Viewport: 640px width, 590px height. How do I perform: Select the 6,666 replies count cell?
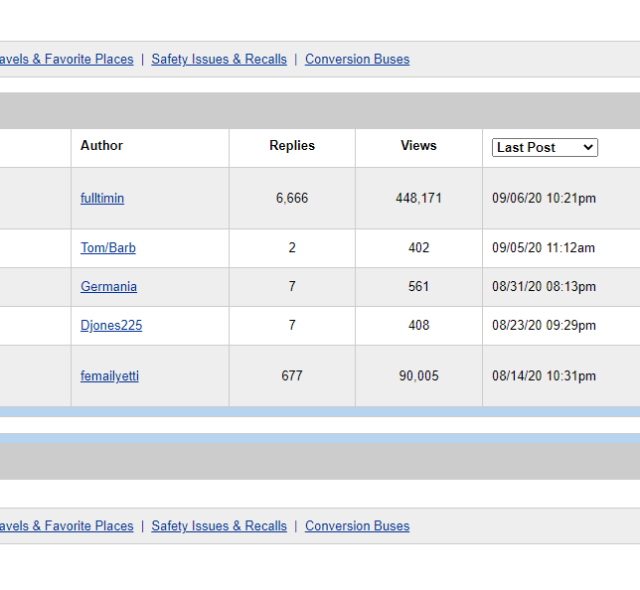click(292, 198)
